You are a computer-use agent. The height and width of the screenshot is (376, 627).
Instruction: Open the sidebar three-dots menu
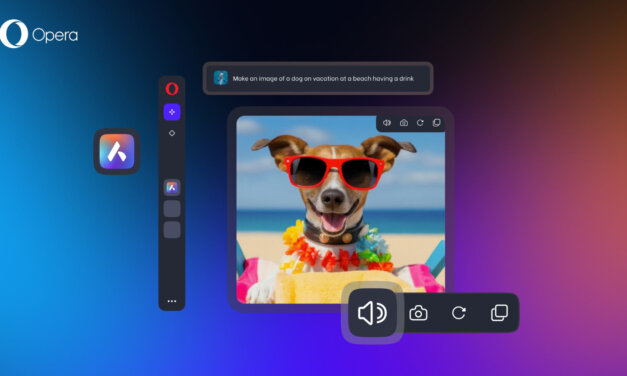tap(172, 301)
